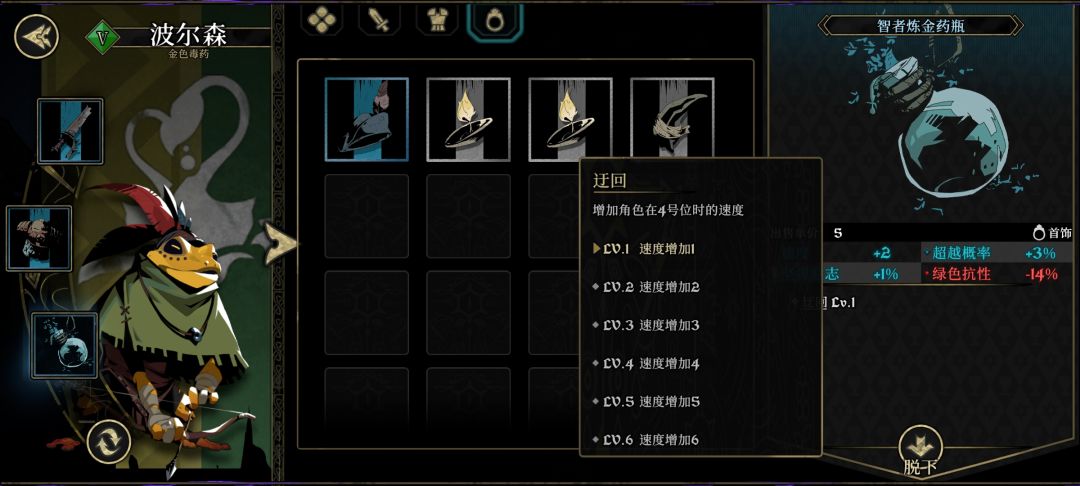The height and width of the screenshot is (486, 1080).
Task: Select the ring accessory tab
Action: tap(493, 19)
